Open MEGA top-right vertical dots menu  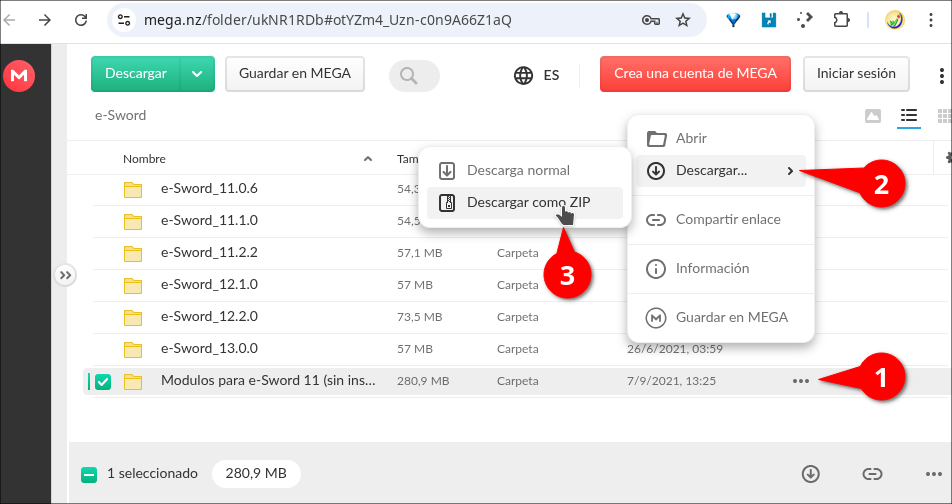[x=941, y=75]
